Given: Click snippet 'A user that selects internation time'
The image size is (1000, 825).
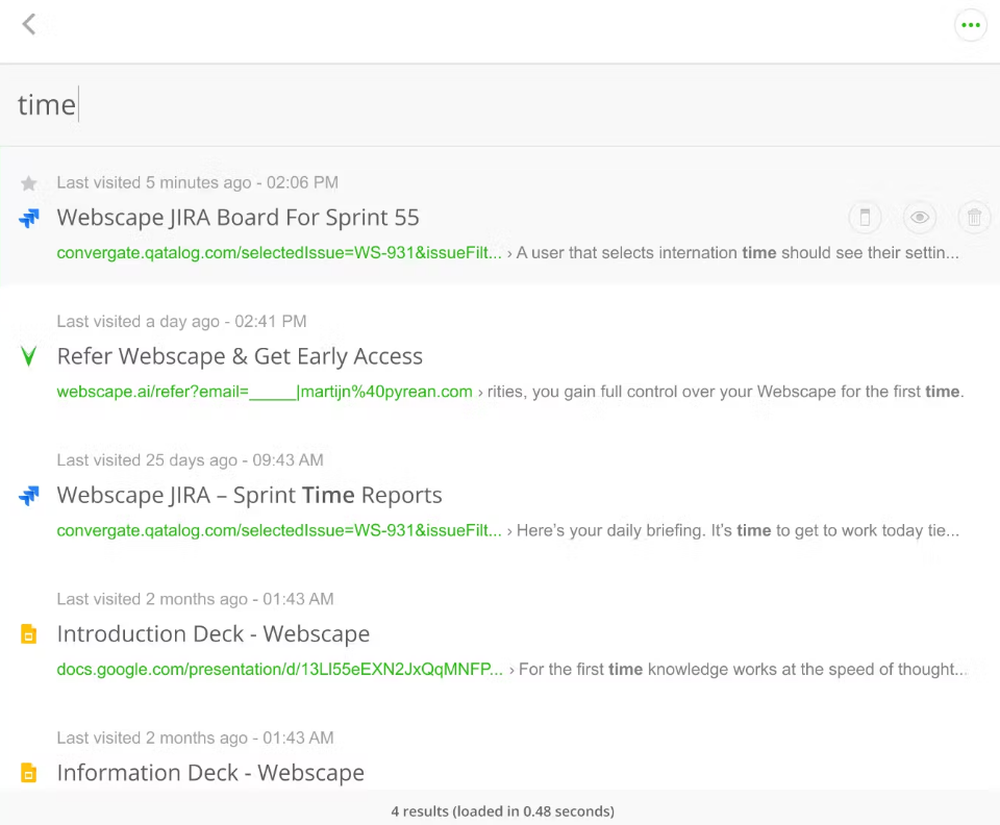Looking at the screenshot, I should click(646, 253).
